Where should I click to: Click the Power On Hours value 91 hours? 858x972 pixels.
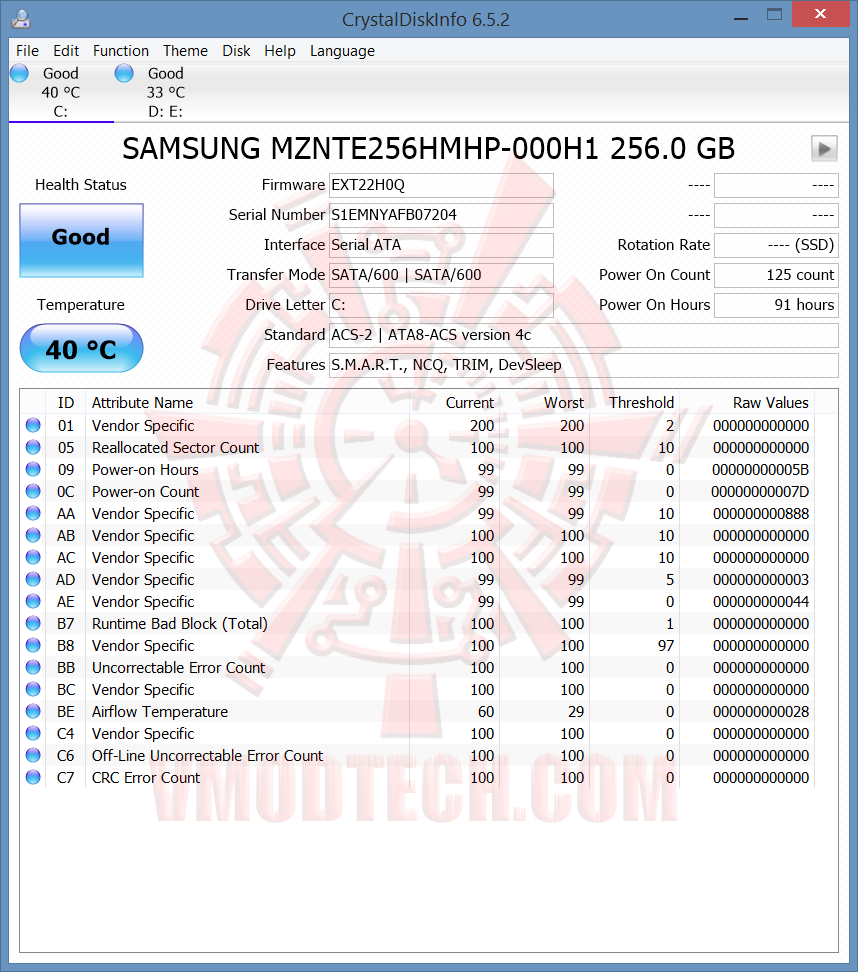[x=776, y=305]
